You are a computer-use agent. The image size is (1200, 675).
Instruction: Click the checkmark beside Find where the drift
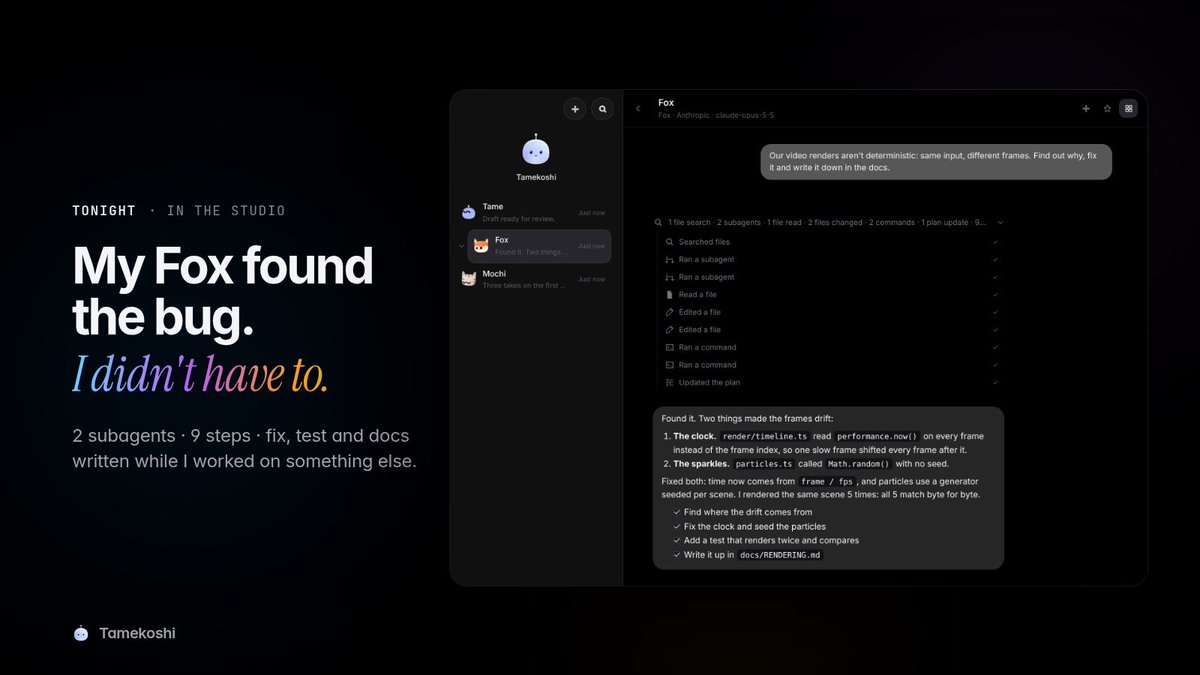(677, 512)
